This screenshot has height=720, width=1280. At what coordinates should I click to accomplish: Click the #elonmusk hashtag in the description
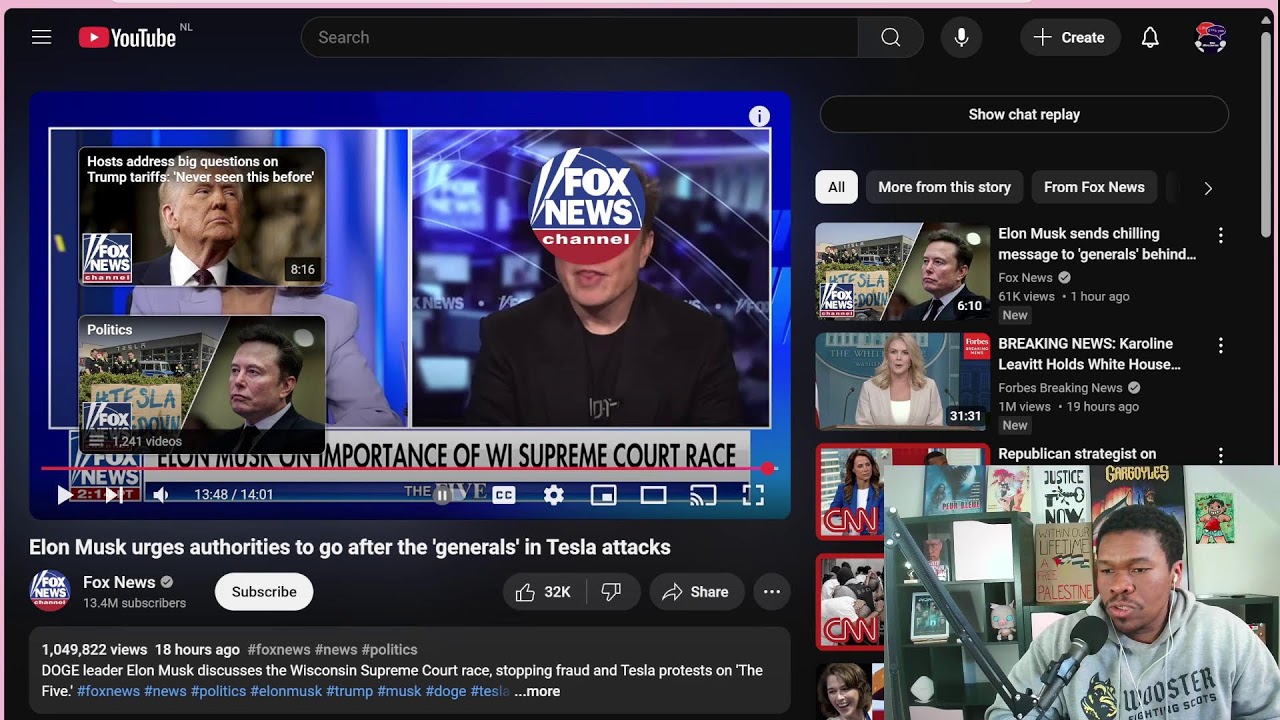[x=286, y=691]
